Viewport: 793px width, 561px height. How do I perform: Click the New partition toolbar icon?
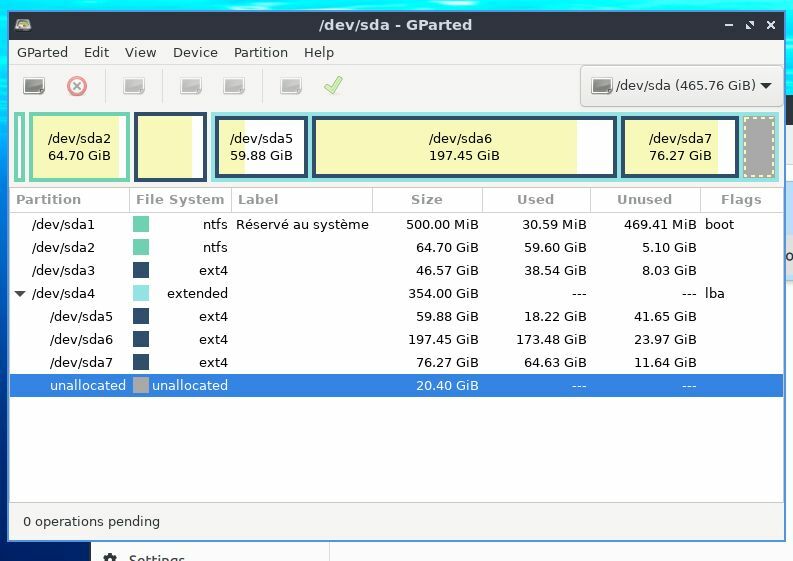[34, 86]
